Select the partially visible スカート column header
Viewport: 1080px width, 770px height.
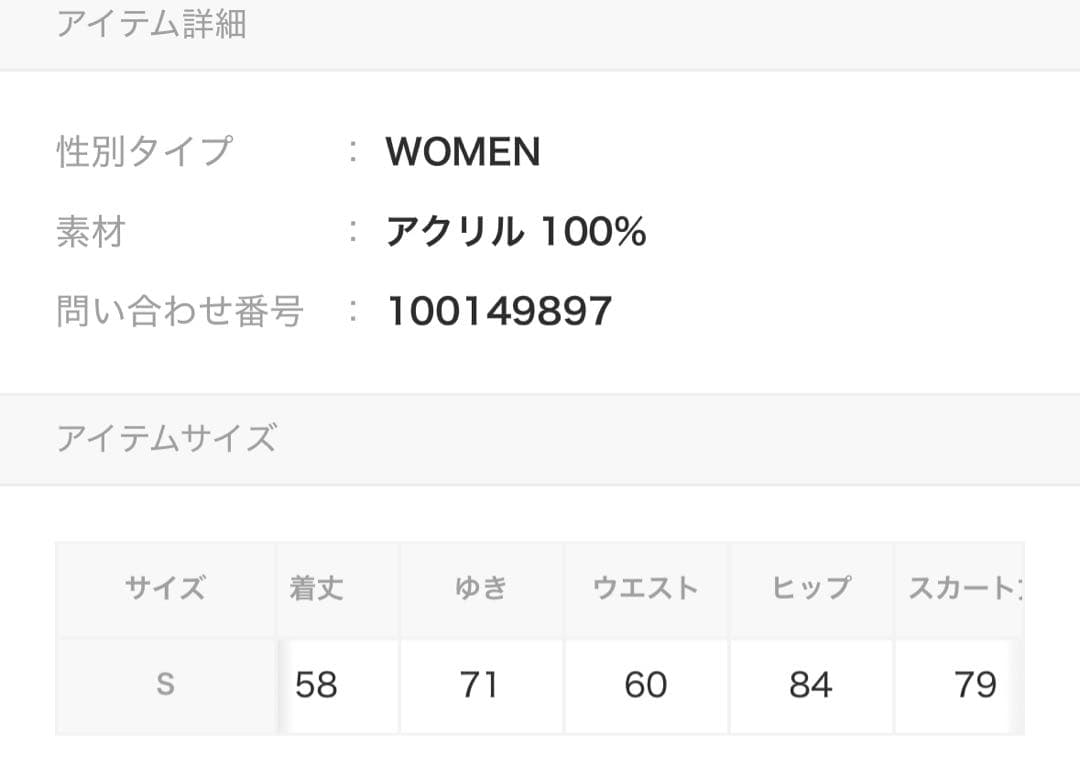pyautogui.click(x=962, y=588)
